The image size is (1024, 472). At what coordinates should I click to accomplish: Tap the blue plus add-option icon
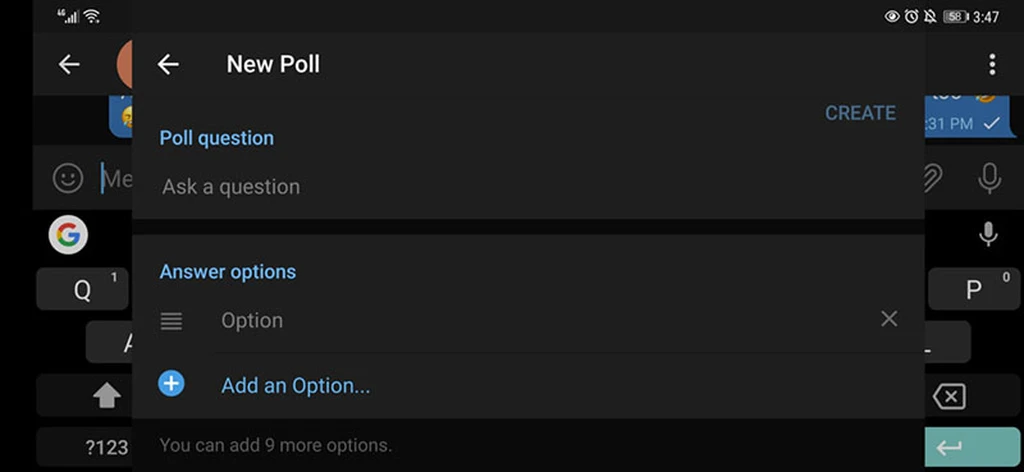click(171, 384)
